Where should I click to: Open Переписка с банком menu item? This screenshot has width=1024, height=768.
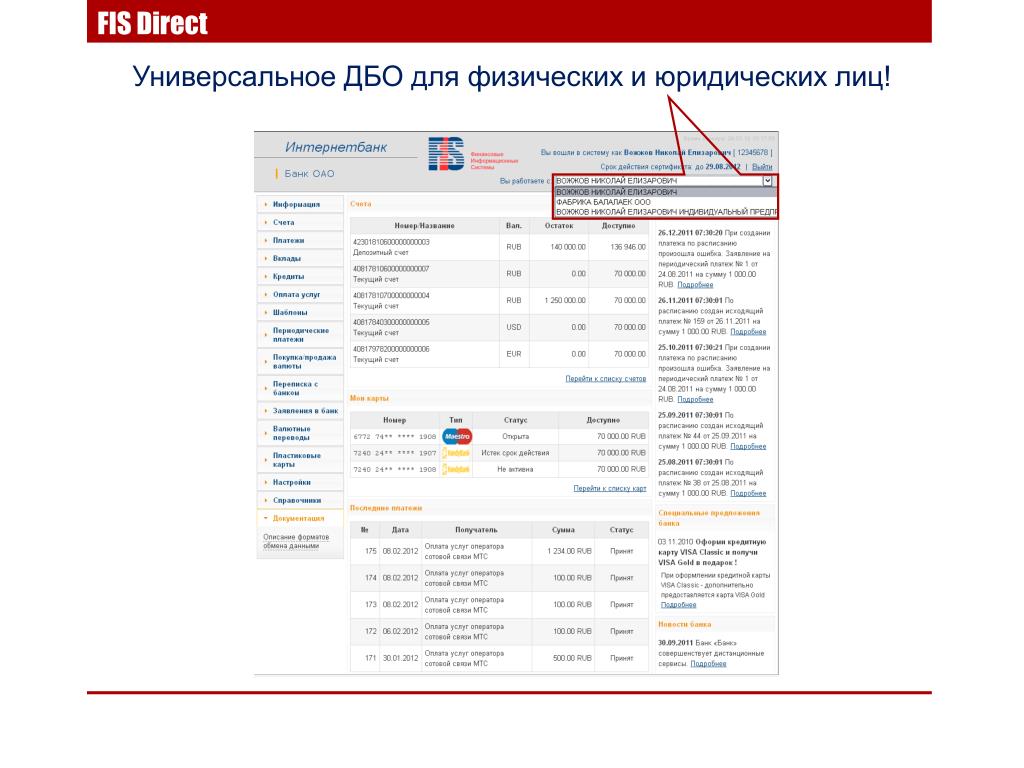(x=300, y=389)
